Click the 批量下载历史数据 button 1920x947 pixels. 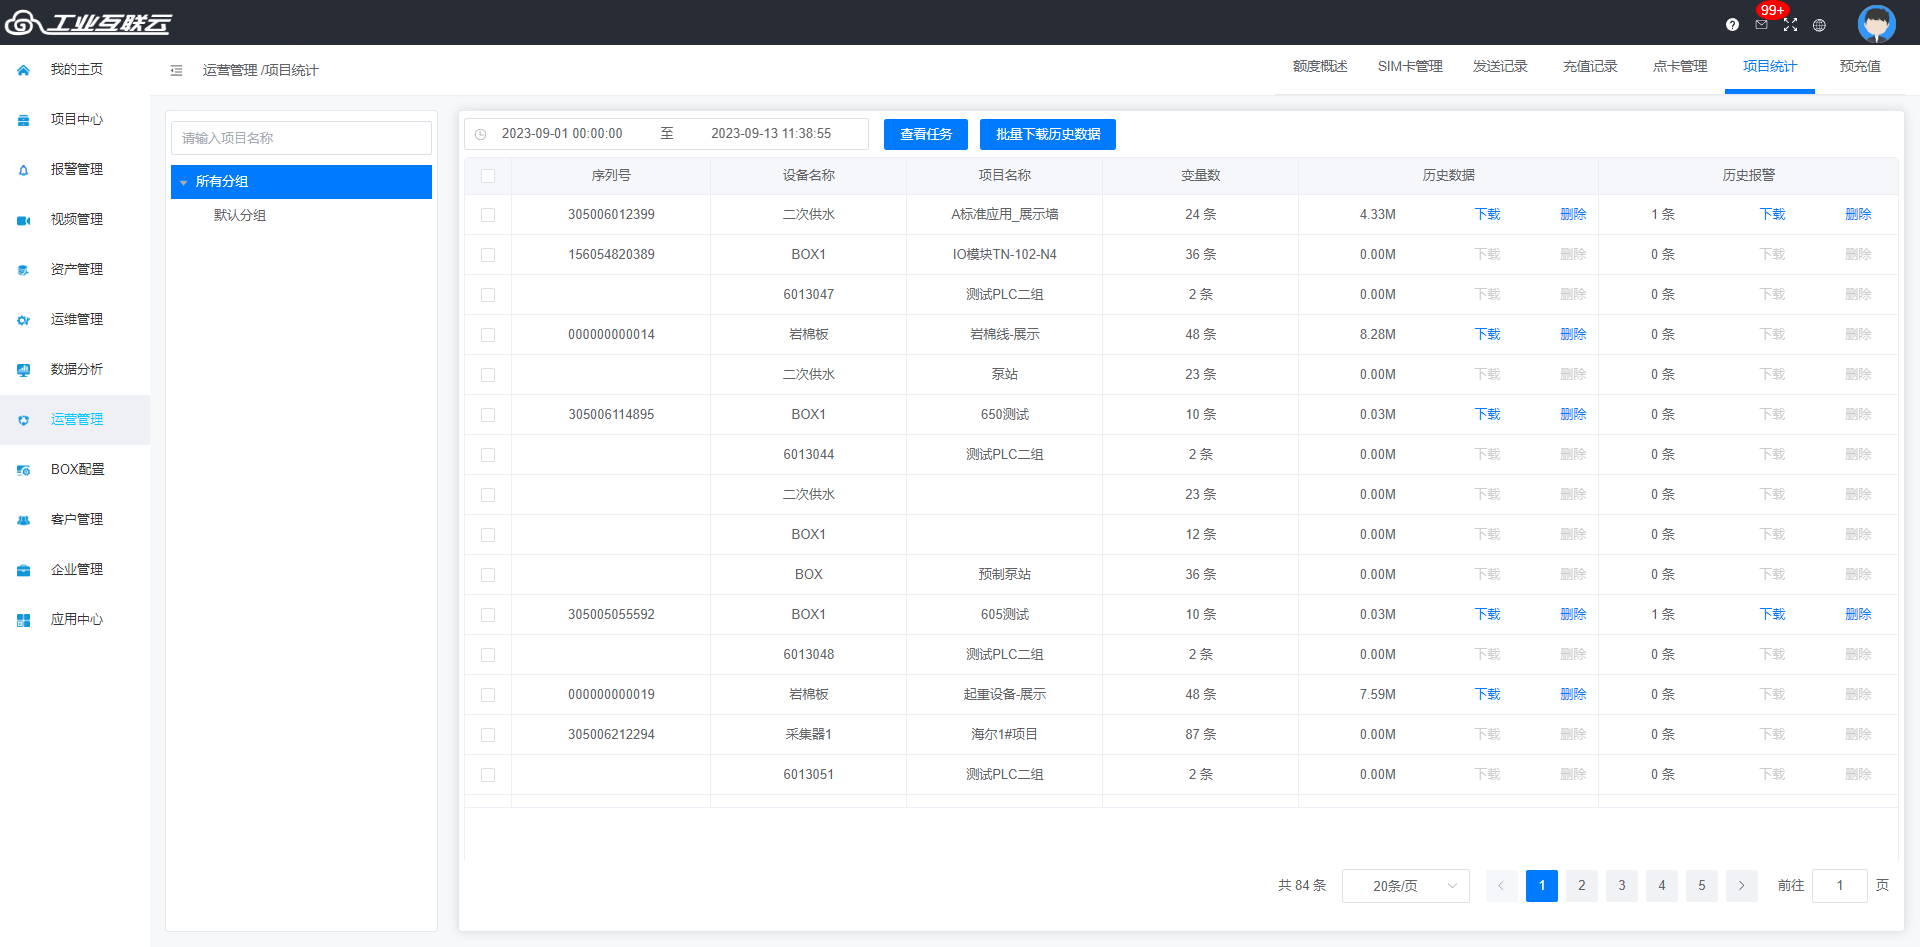(x=1047, y=134)
